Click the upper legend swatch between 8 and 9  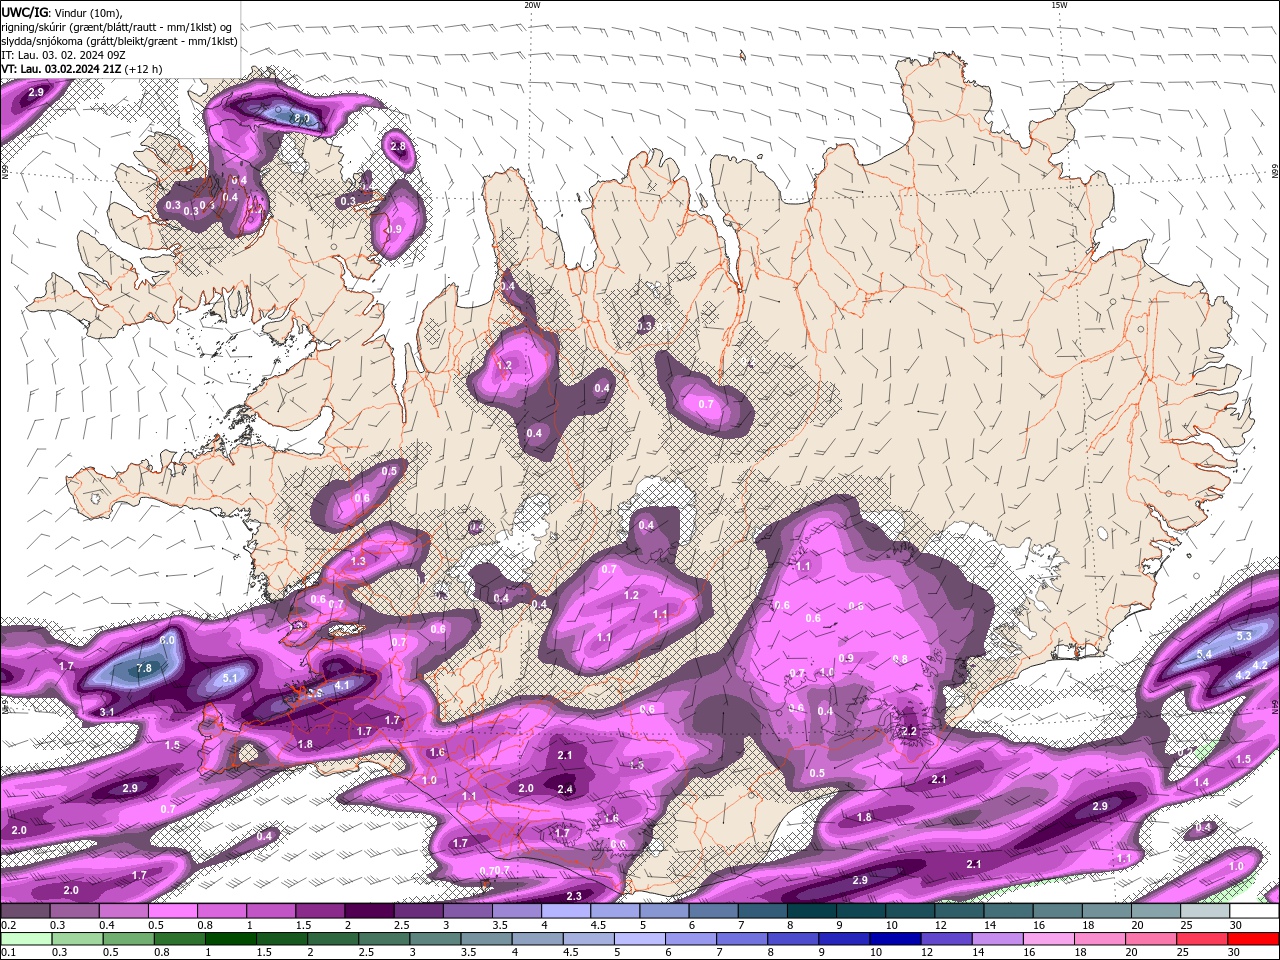[812, 911]
